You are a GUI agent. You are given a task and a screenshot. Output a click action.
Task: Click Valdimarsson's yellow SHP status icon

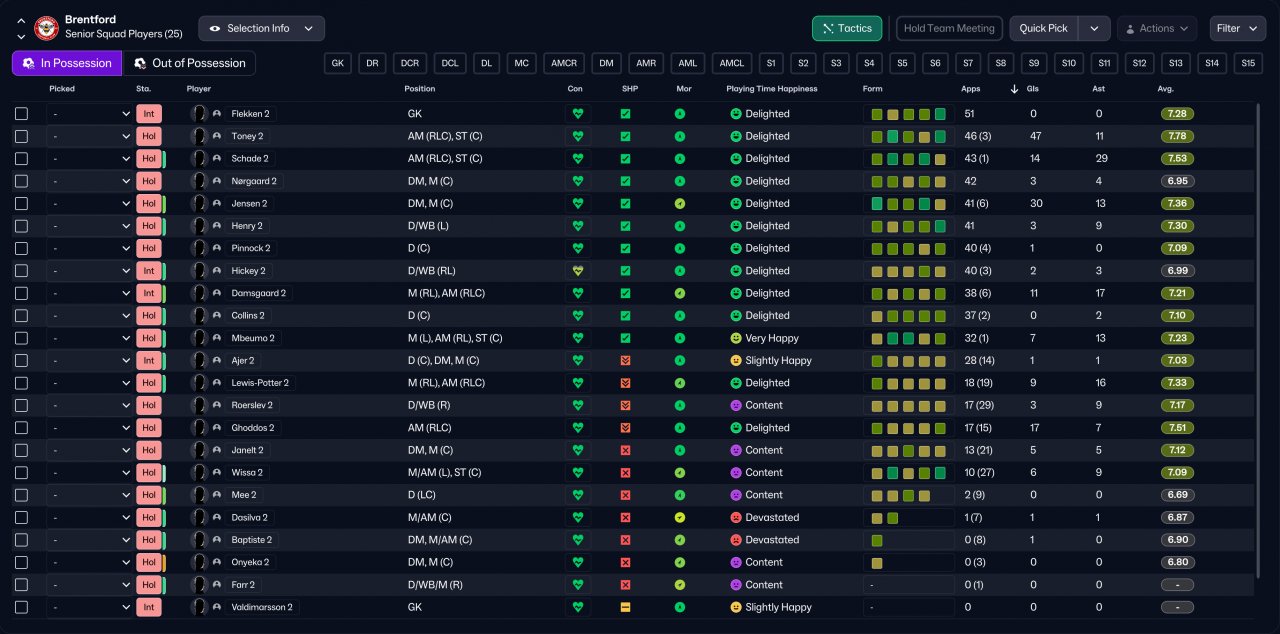(x=625, y=607)
